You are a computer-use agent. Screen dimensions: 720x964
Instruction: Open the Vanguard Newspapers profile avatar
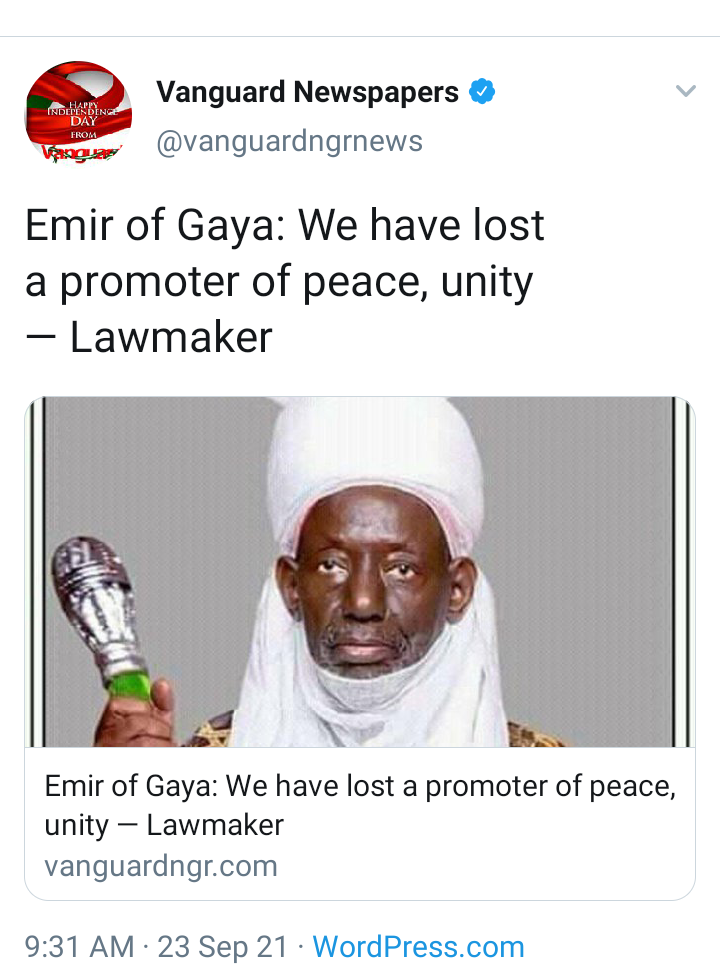click(x=78, y=114)
